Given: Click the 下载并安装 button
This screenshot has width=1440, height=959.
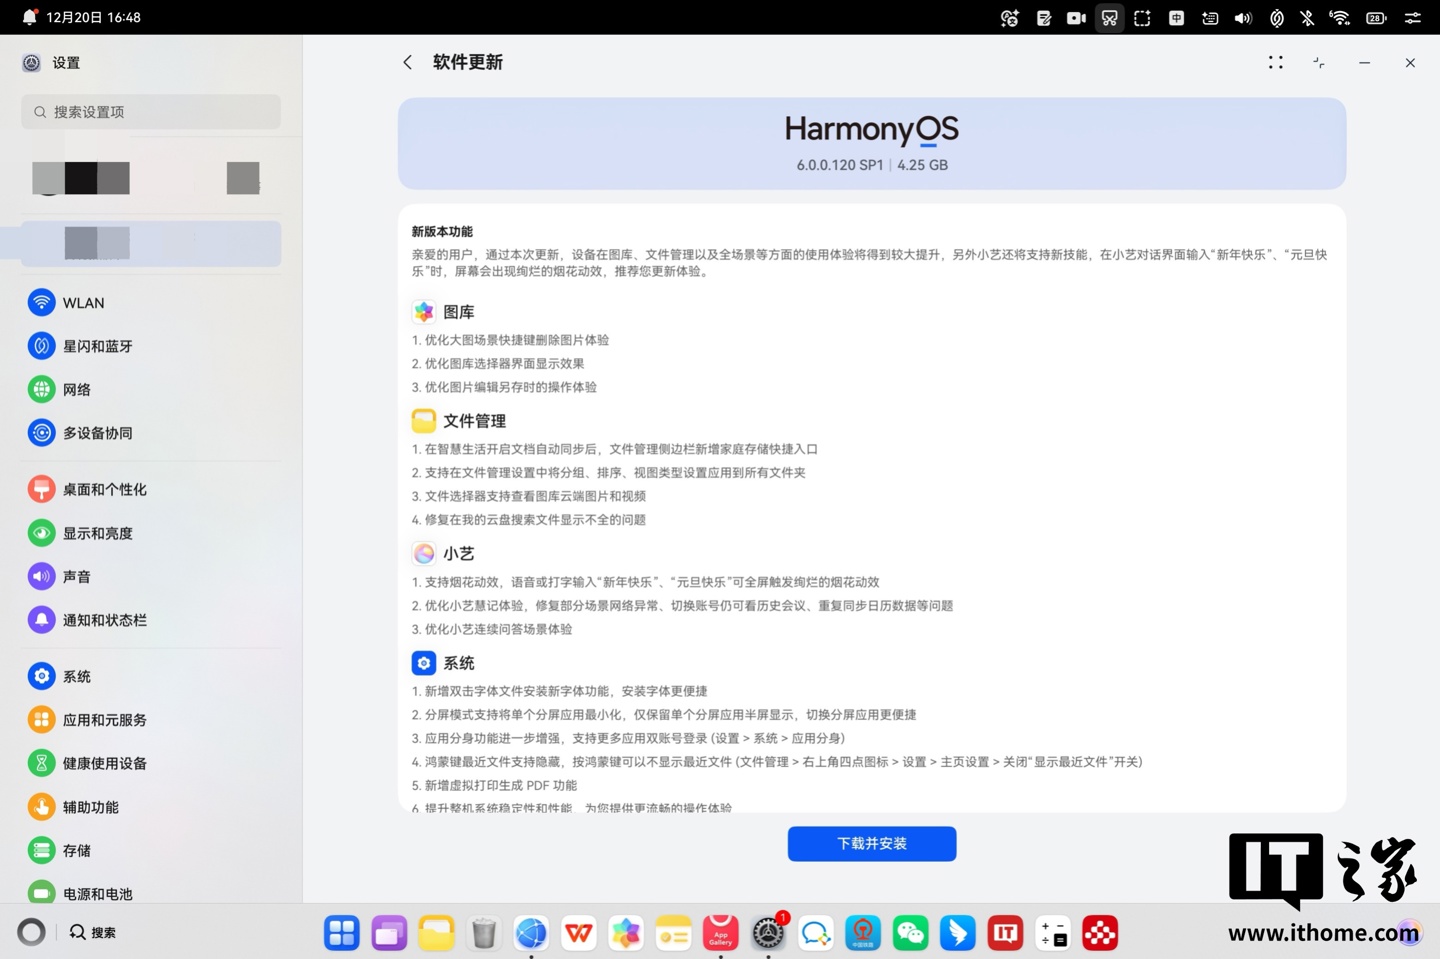Looking at the screenshot, I should [871, 843].
